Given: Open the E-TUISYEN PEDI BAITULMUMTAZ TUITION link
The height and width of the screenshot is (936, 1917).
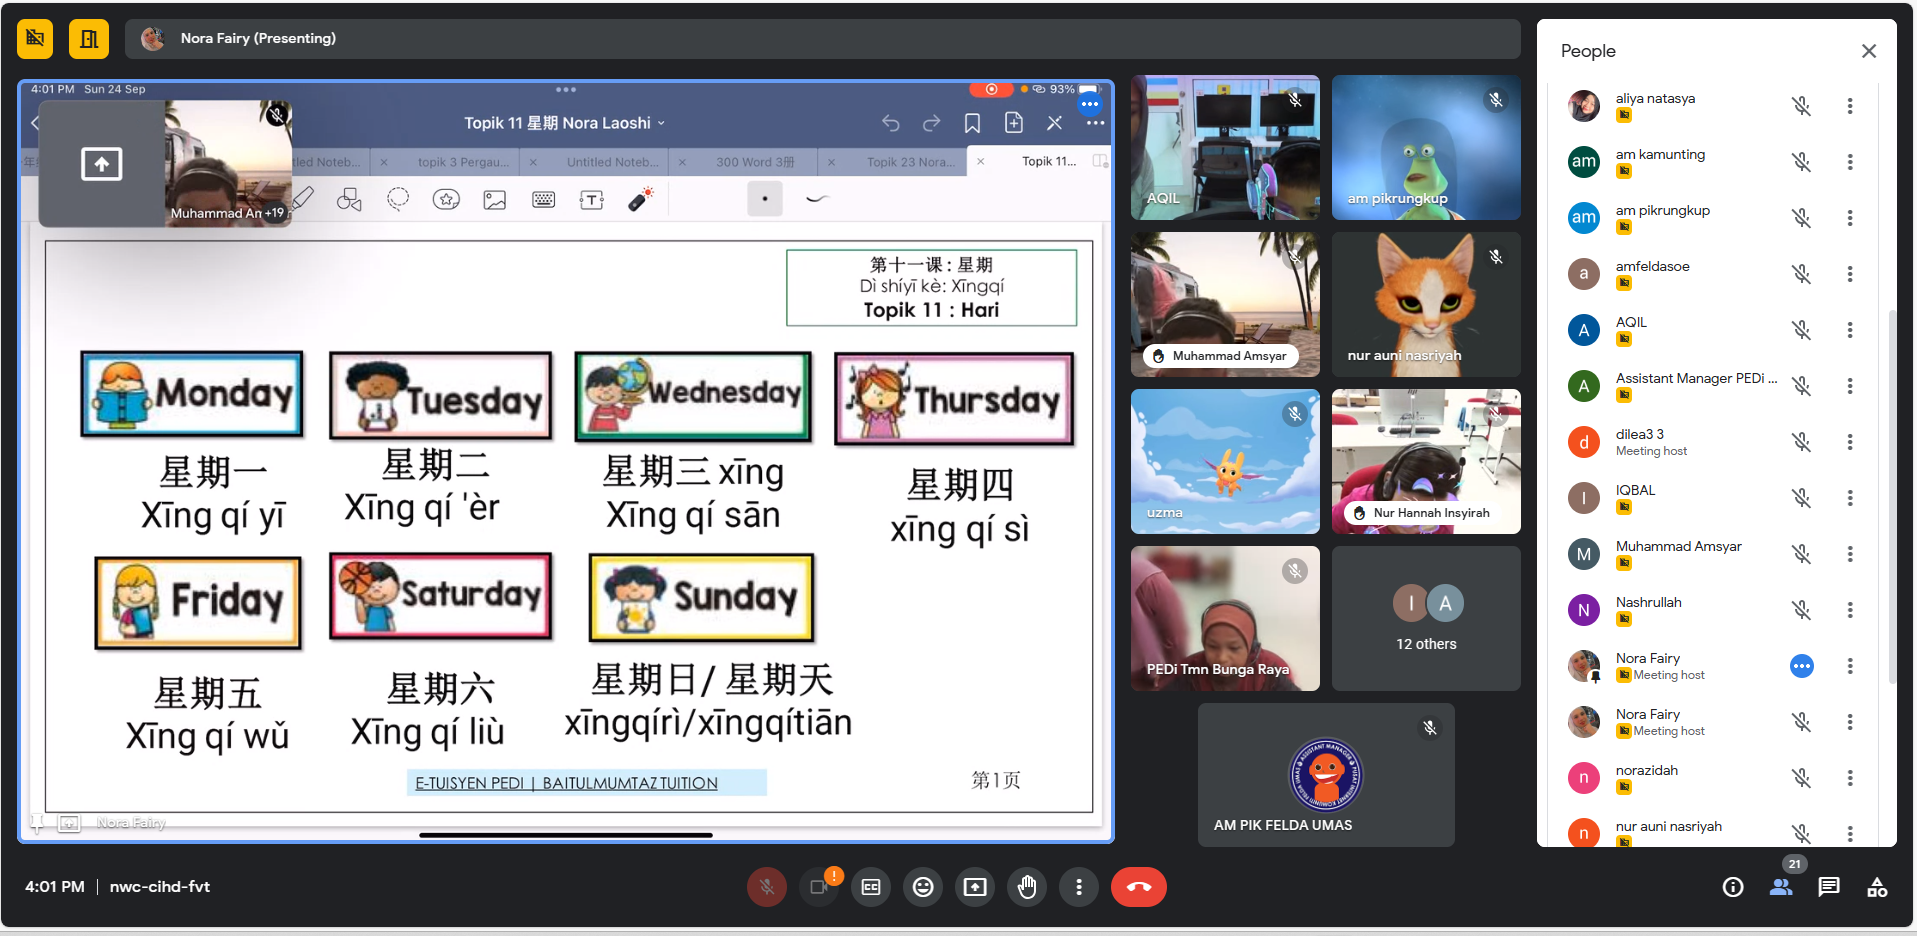Looking at the screenshot, I should pos(566,783).
